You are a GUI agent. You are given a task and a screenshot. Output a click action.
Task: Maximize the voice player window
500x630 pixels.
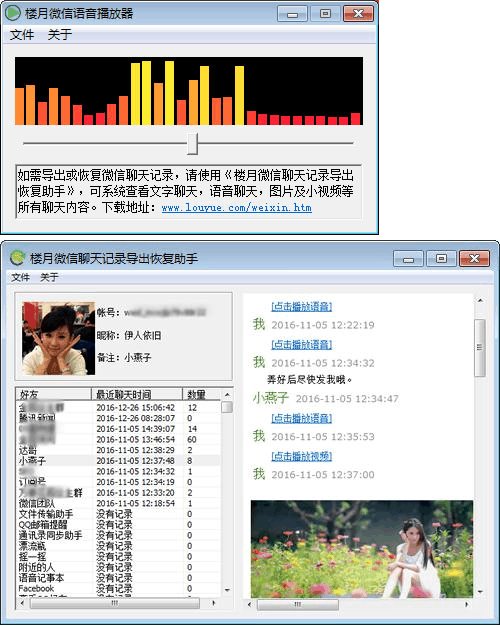coord(325,14)
